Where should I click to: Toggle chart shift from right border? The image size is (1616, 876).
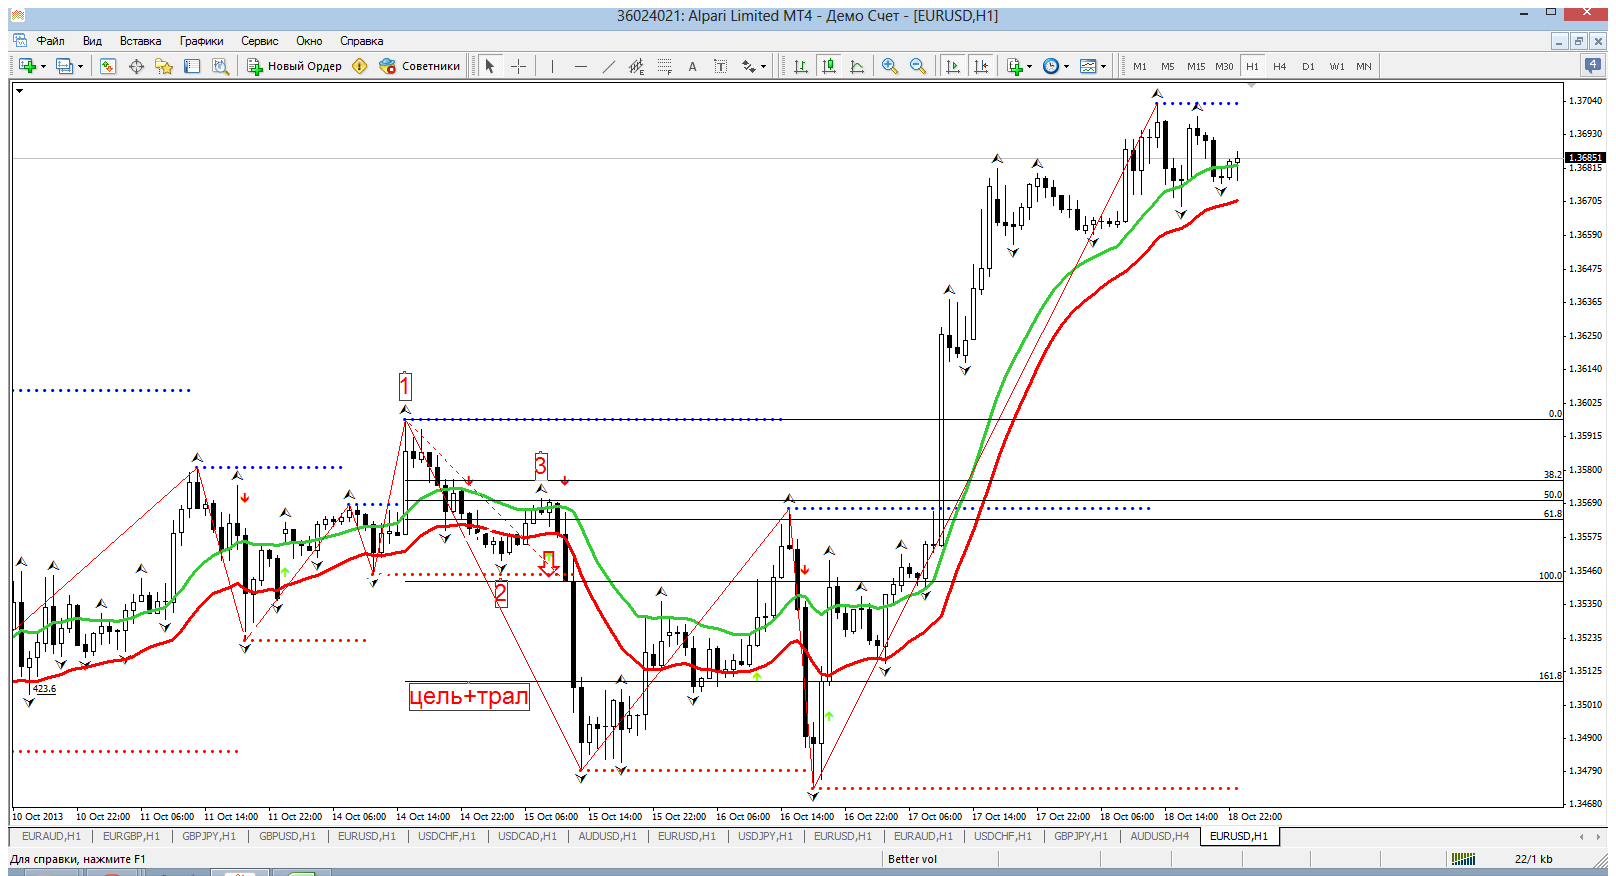(x=981, y=66)
